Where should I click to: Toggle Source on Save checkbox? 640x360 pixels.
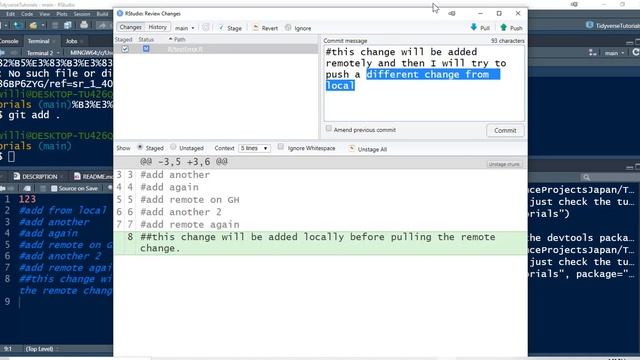point(54,188)
